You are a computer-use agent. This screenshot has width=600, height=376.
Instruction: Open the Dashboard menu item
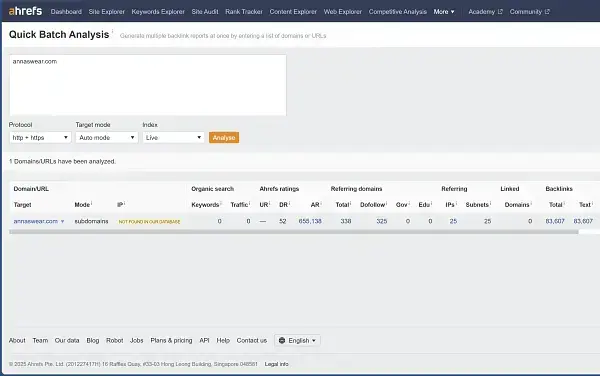[x=66, y=12]
